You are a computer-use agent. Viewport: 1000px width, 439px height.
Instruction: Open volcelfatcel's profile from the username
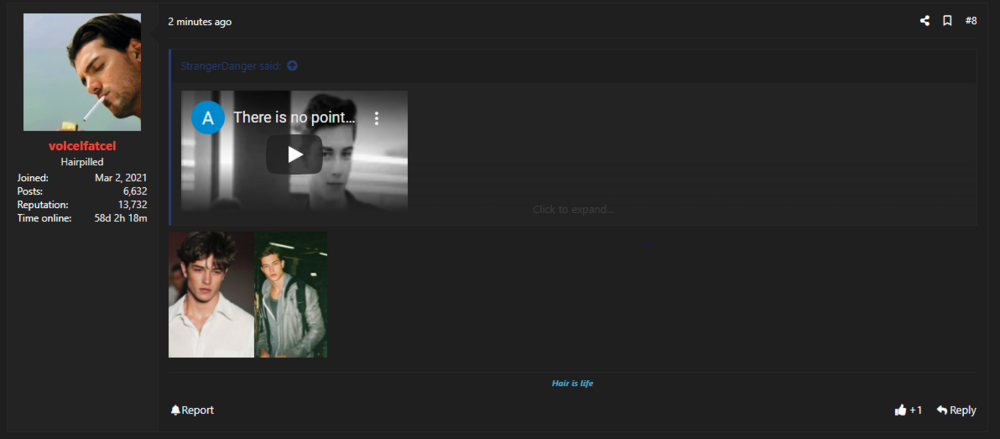(x=82, y=146)
